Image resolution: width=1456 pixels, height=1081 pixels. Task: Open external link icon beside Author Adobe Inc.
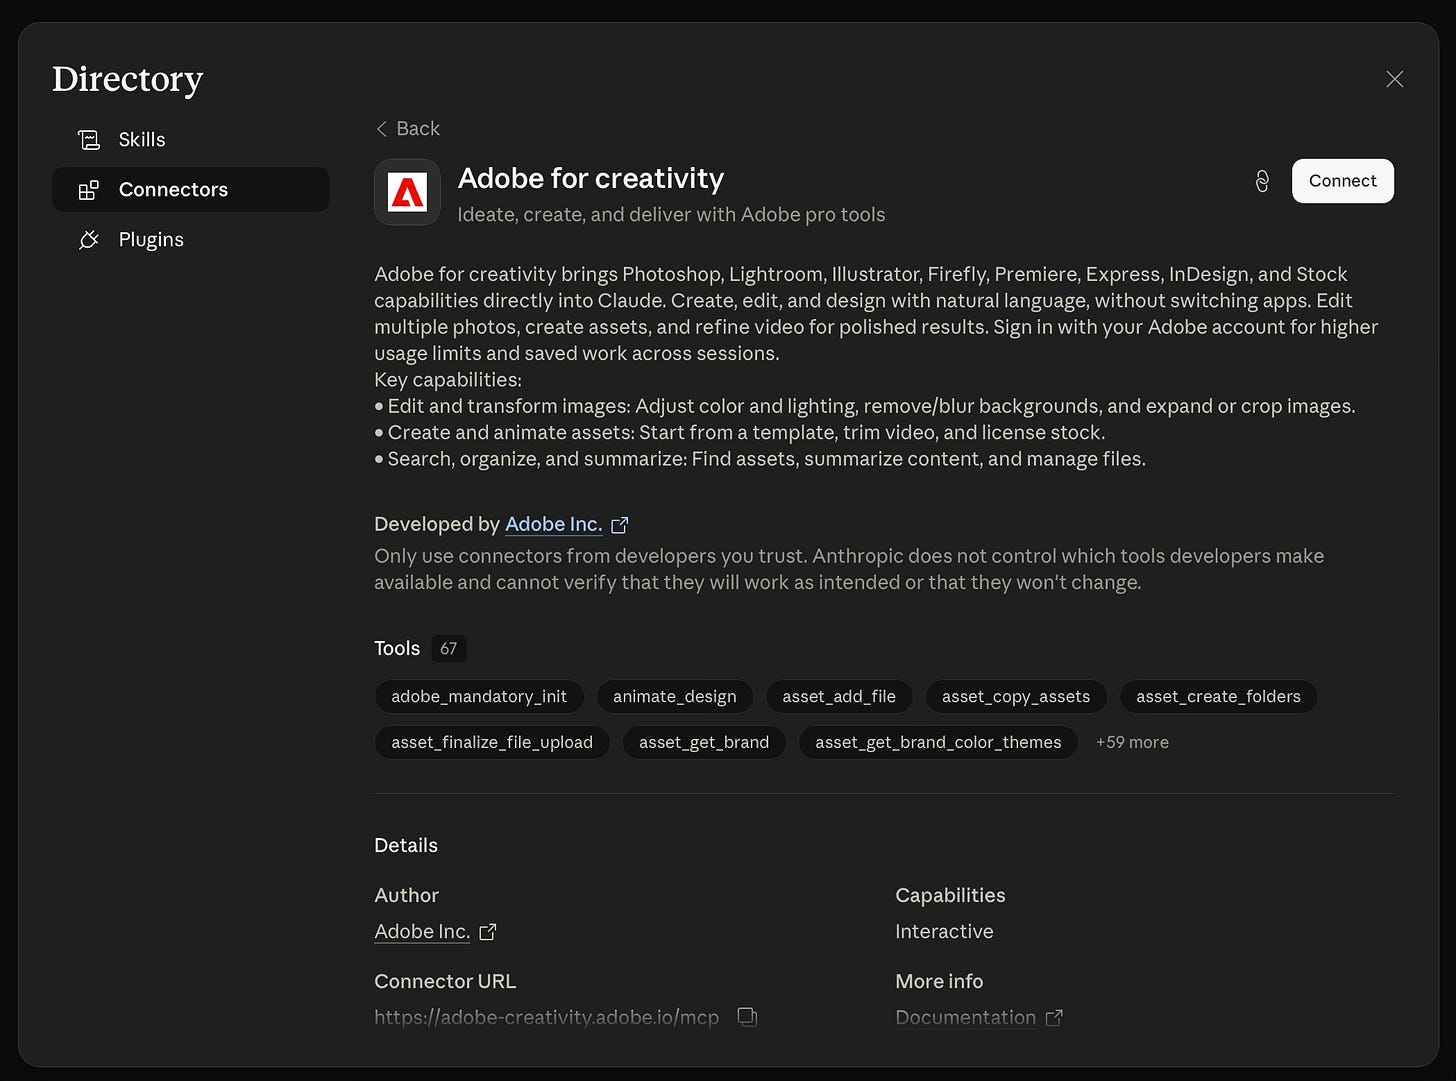pos(487,932)
